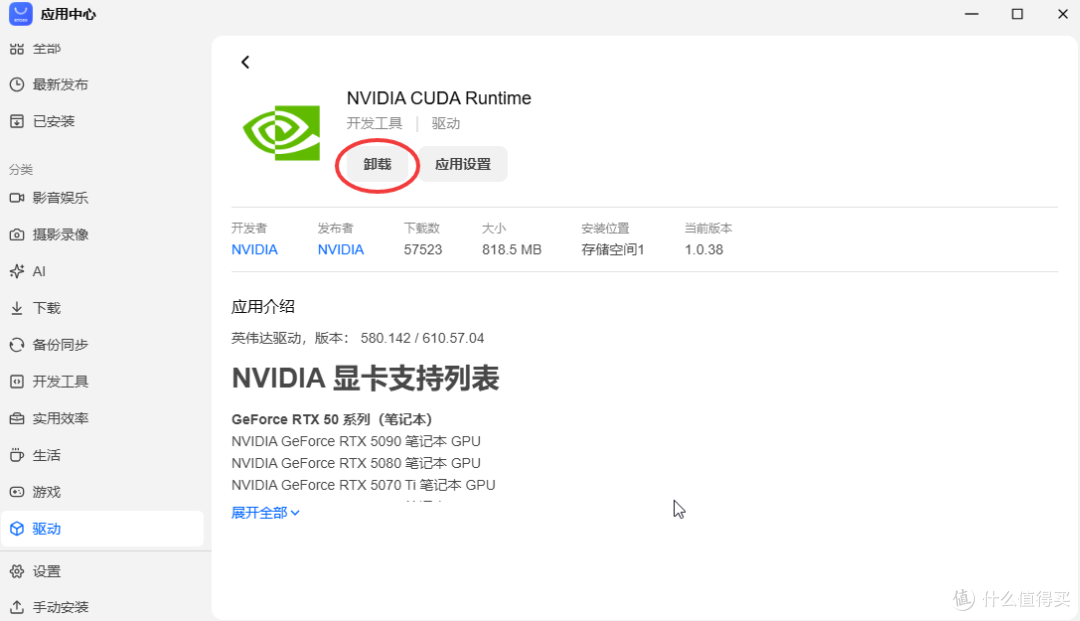
Task: Select the 备份同步 category
Action: [61, 345]
